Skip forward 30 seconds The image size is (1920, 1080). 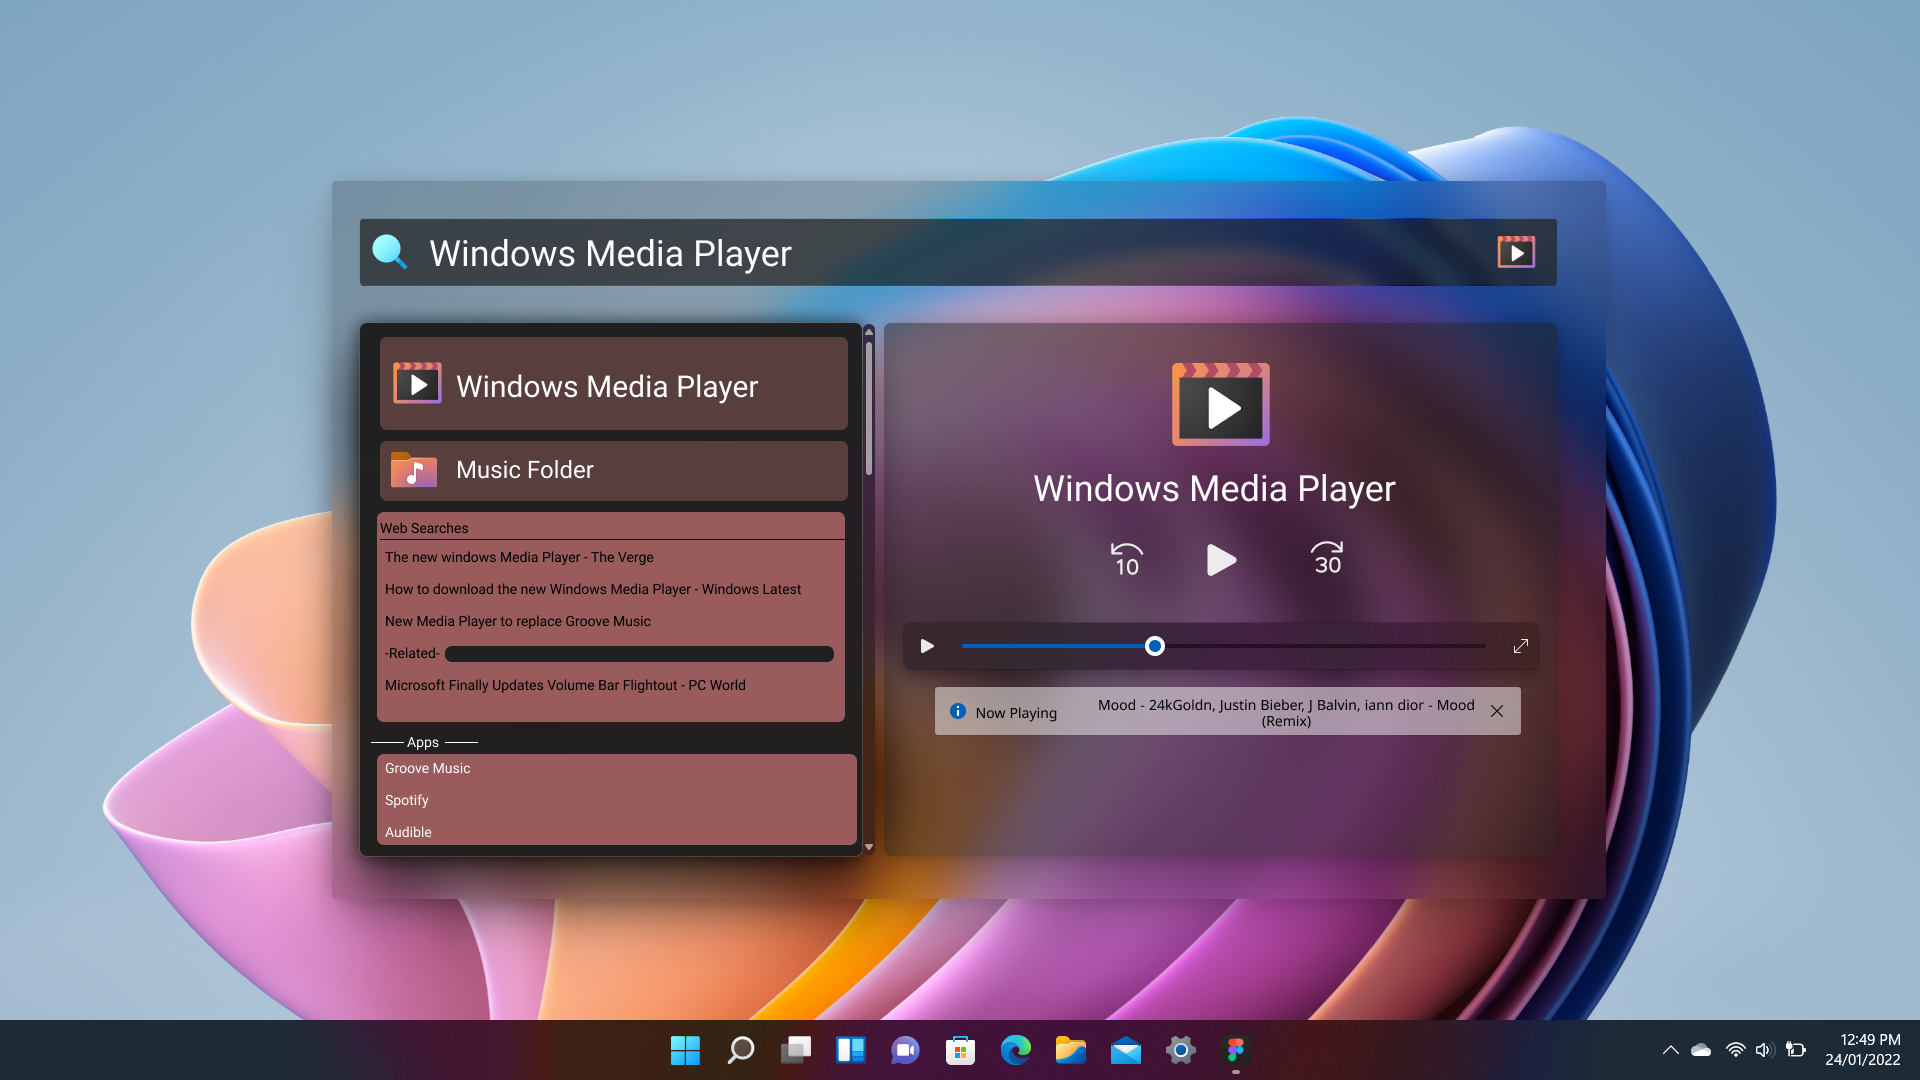tap(1327, 558)
